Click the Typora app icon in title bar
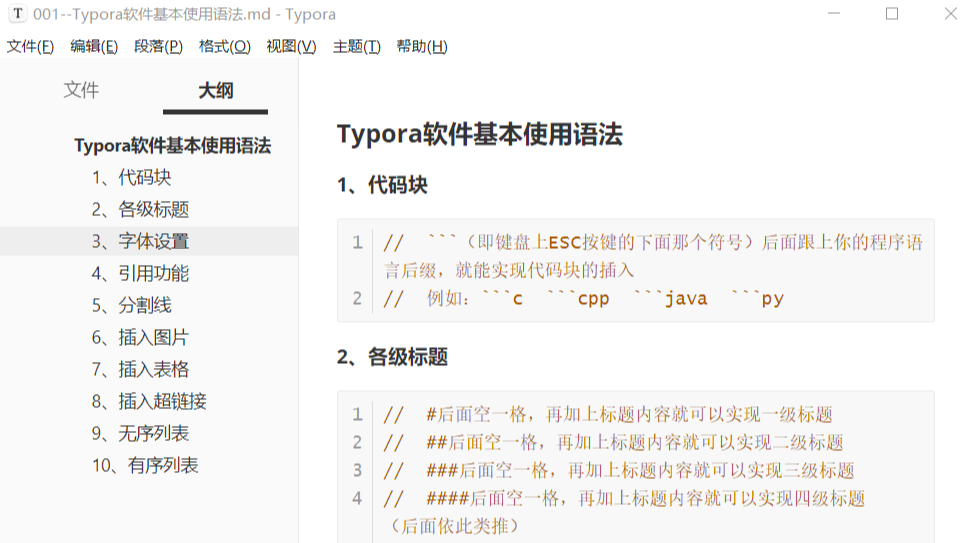 [x=18, y=14]
